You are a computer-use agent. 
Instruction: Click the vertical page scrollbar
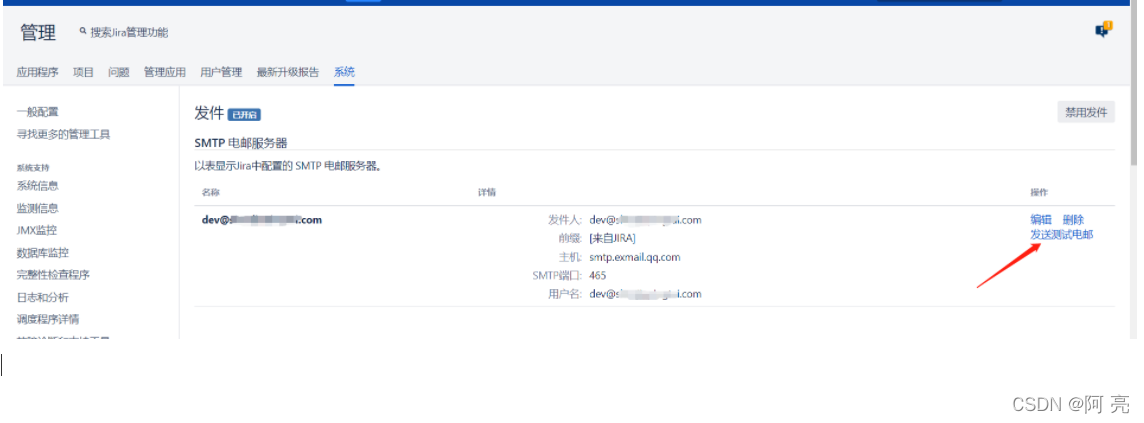(1134, 85)
